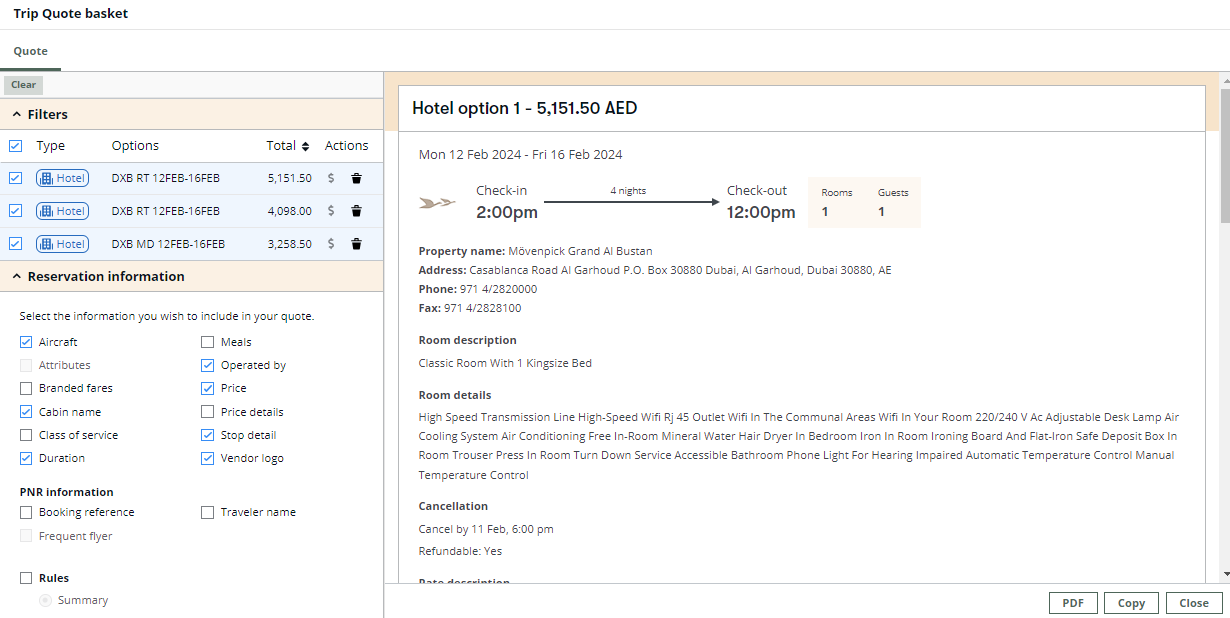The width and height of the screenshot is (1230, 618).
Task: Delete the DXB MD hotel via trash icon
Action: click(x=356, y=244)
